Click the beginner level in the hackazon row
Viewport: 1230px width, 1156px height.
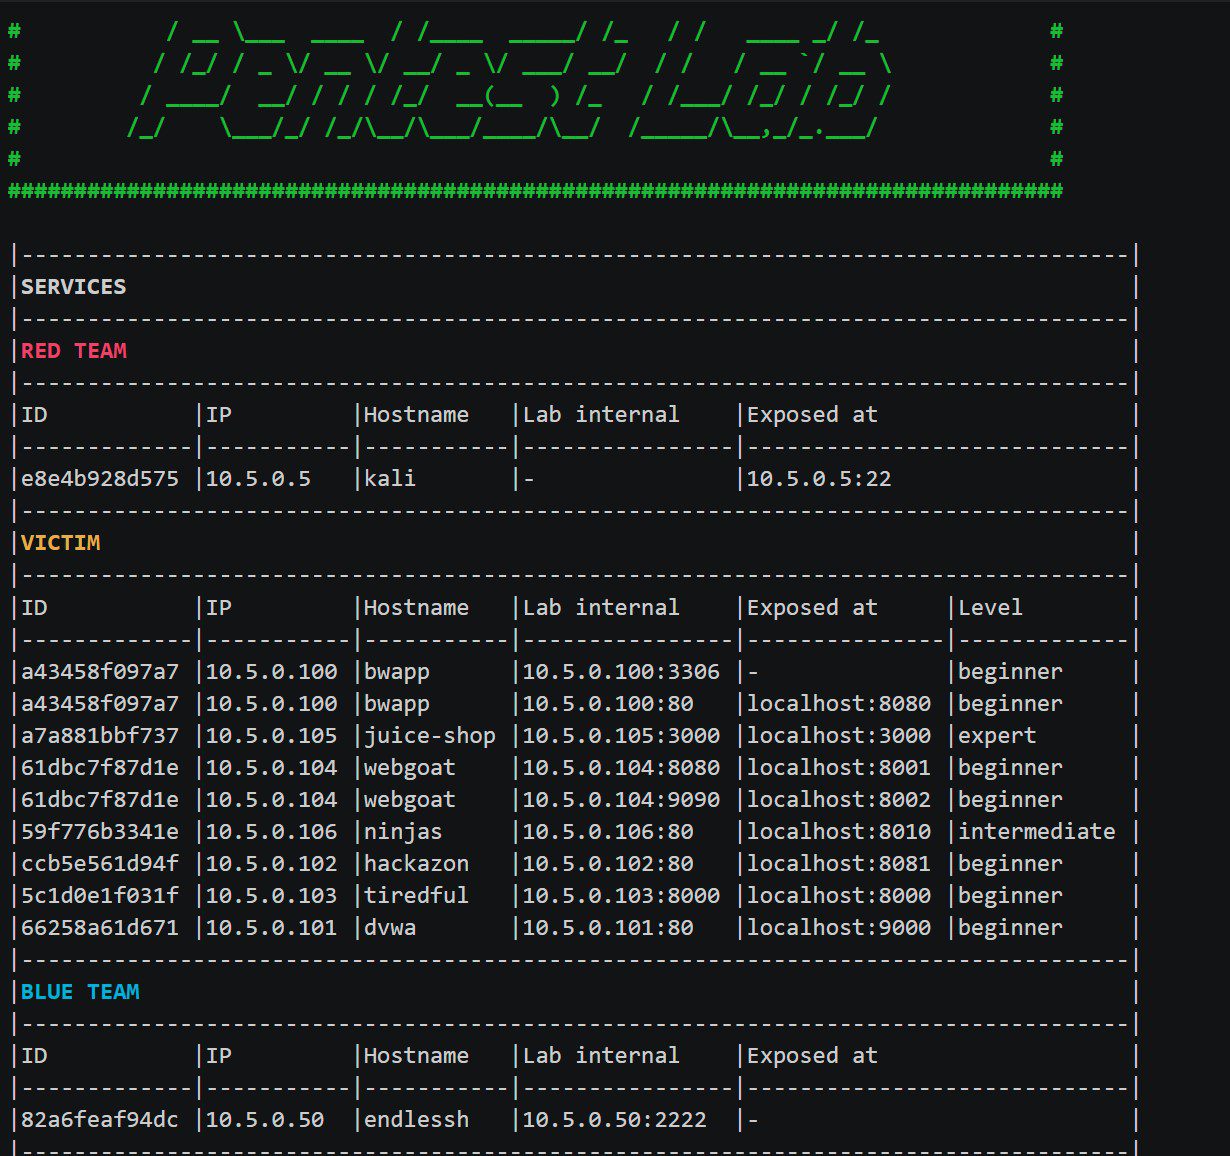[1010, 864]
